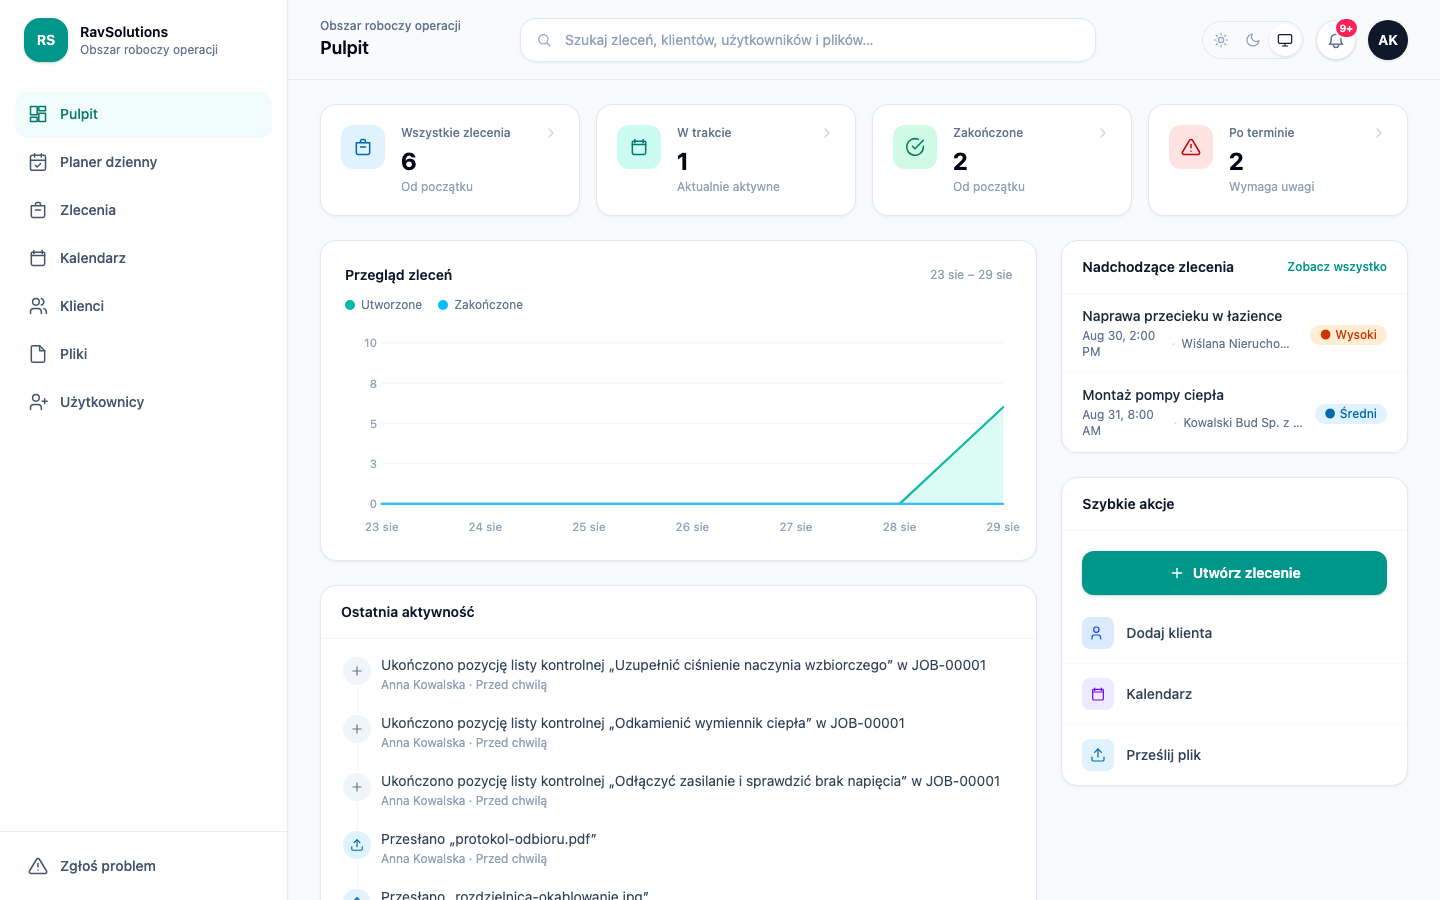Click the Prześlij plik upload icon
The width and height of the screenshot is (1440, 900).
click(1098, 755)
